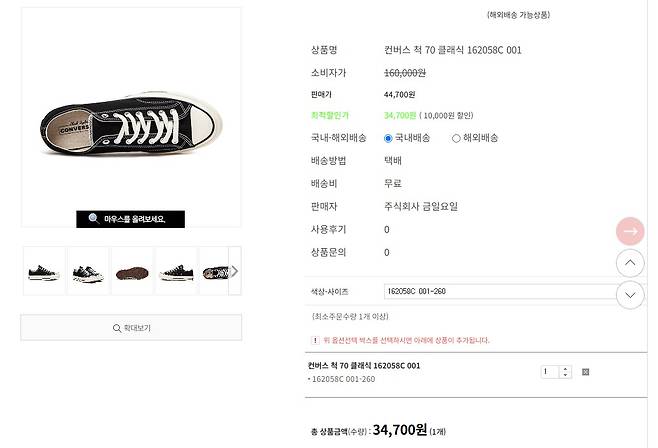Image resolution: width=658 pixels, height=448 pixels.
Task: Increase quantity with the up stepper arrow
Action: click(565, 369)
